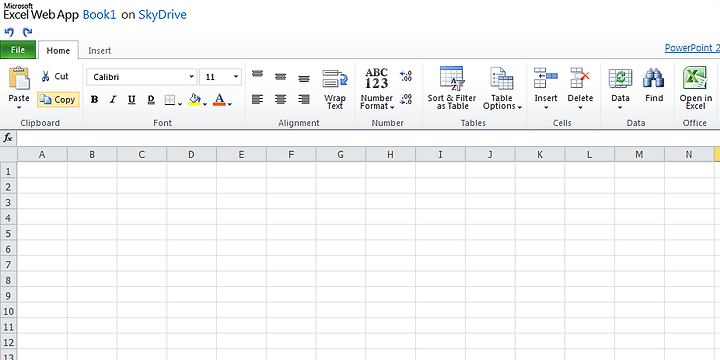Click the Redo arrow icon
Image resolution: width=720 pixels, height=360 pixels.
[28, 32]
